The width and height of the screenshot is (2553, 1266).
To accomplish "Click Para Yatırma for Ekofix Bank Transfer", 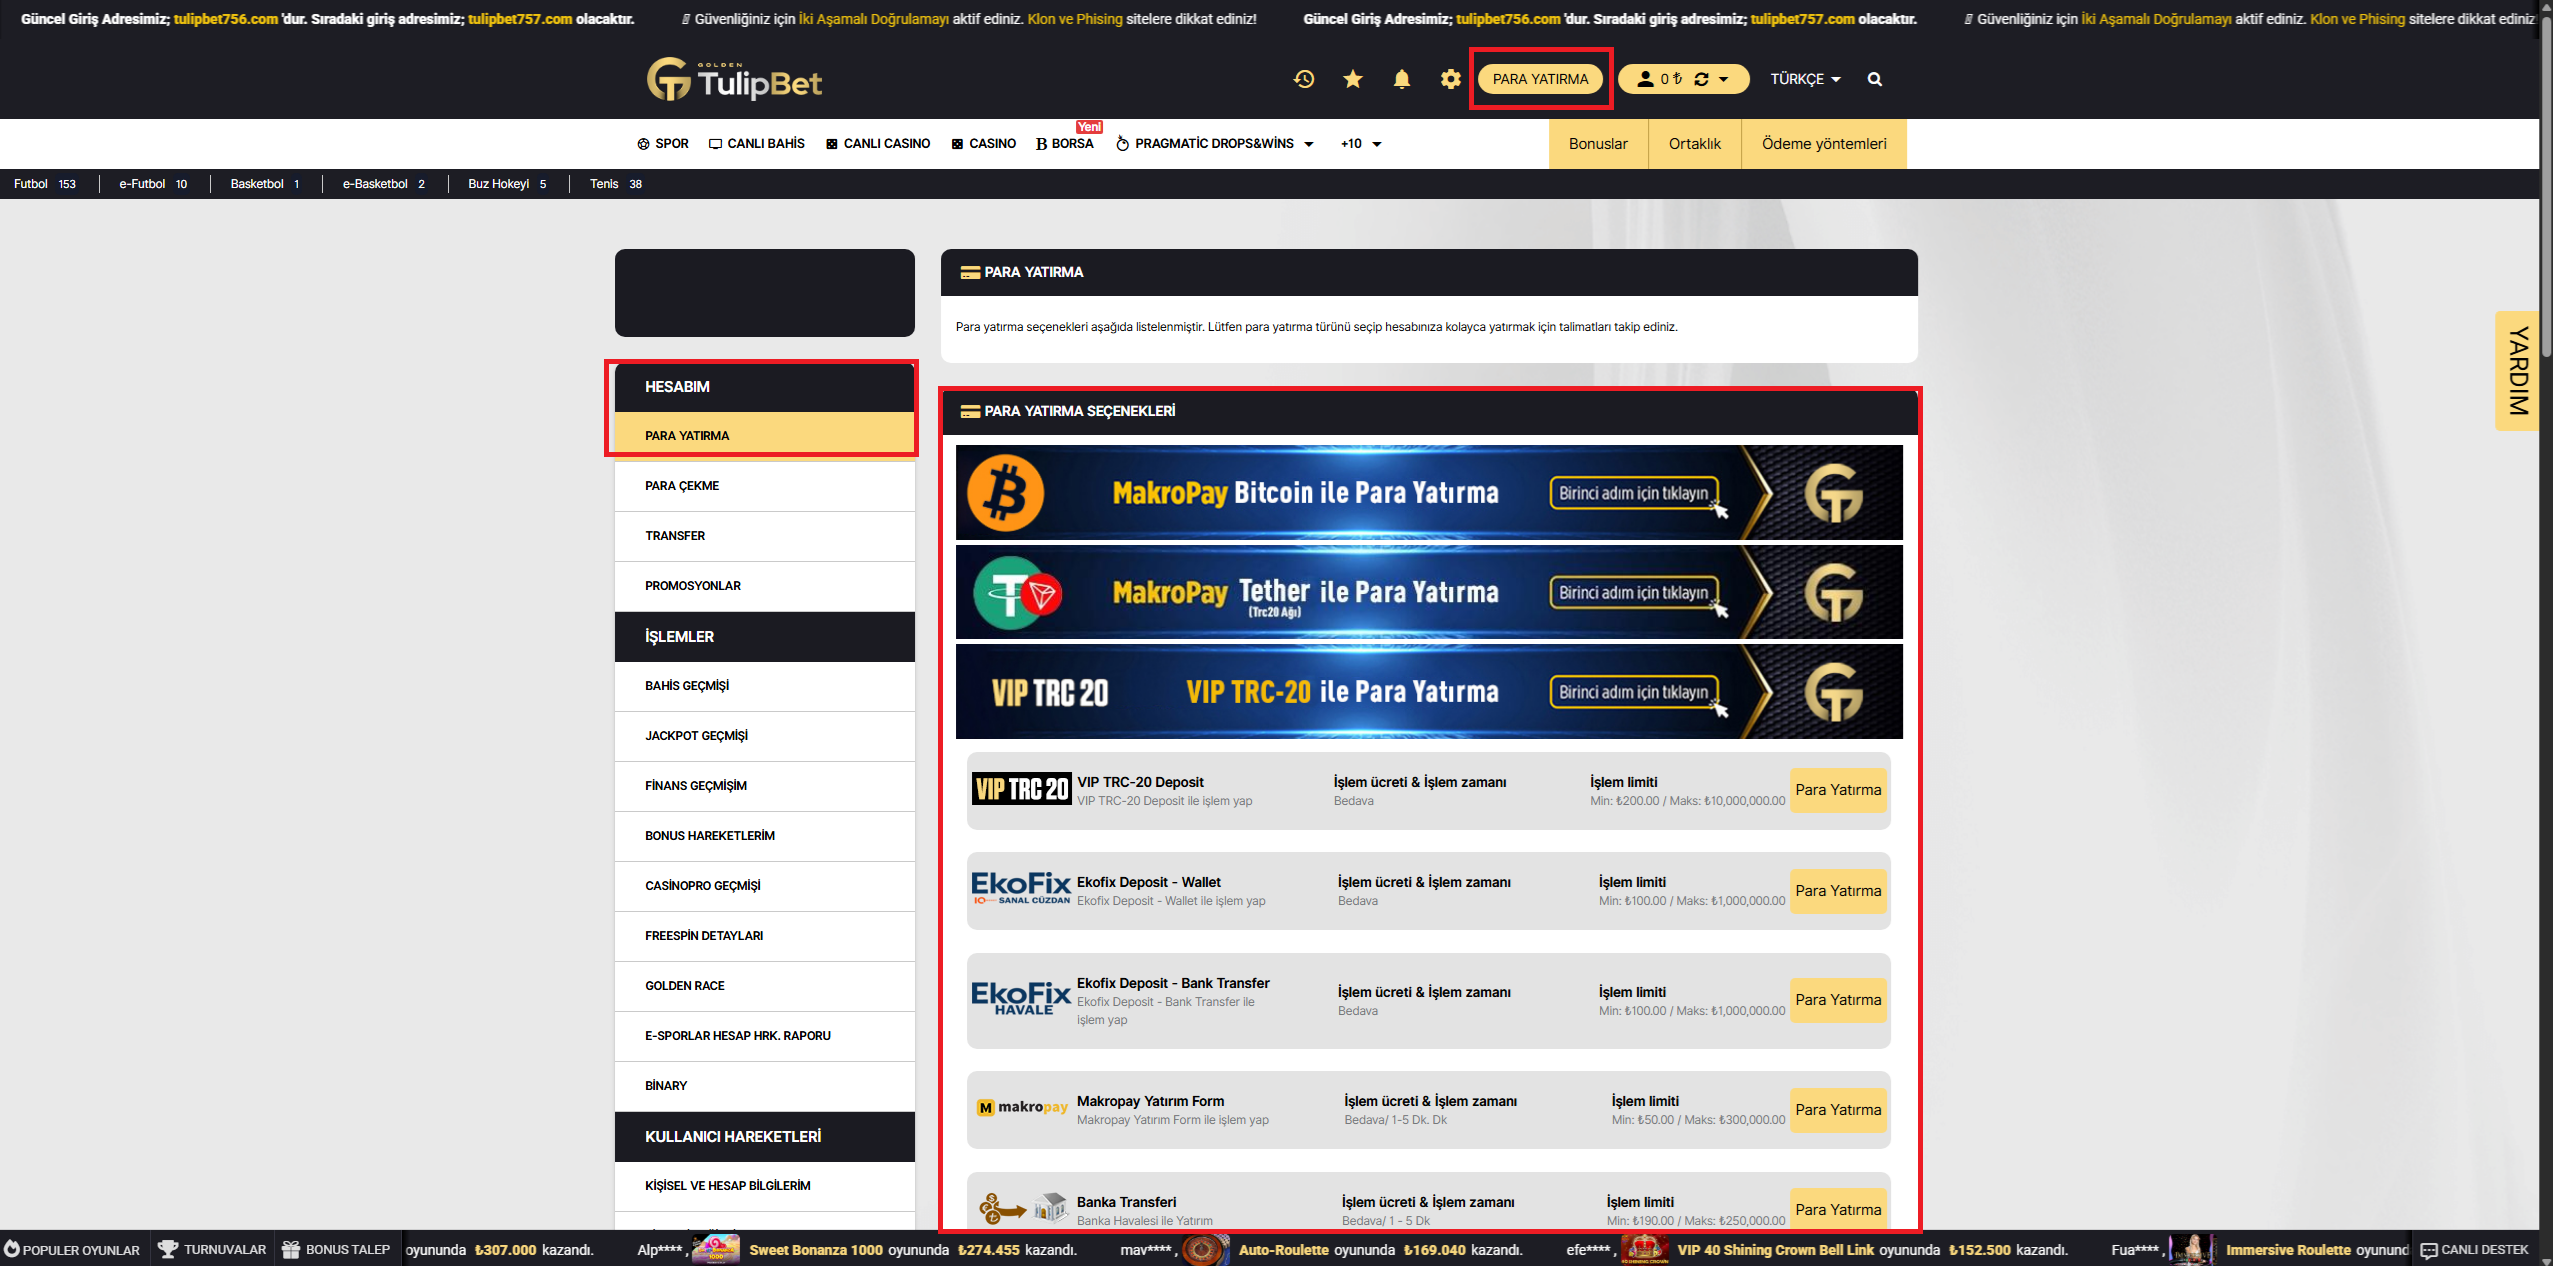I will pyautogui.click(x=1838, y=1000).
